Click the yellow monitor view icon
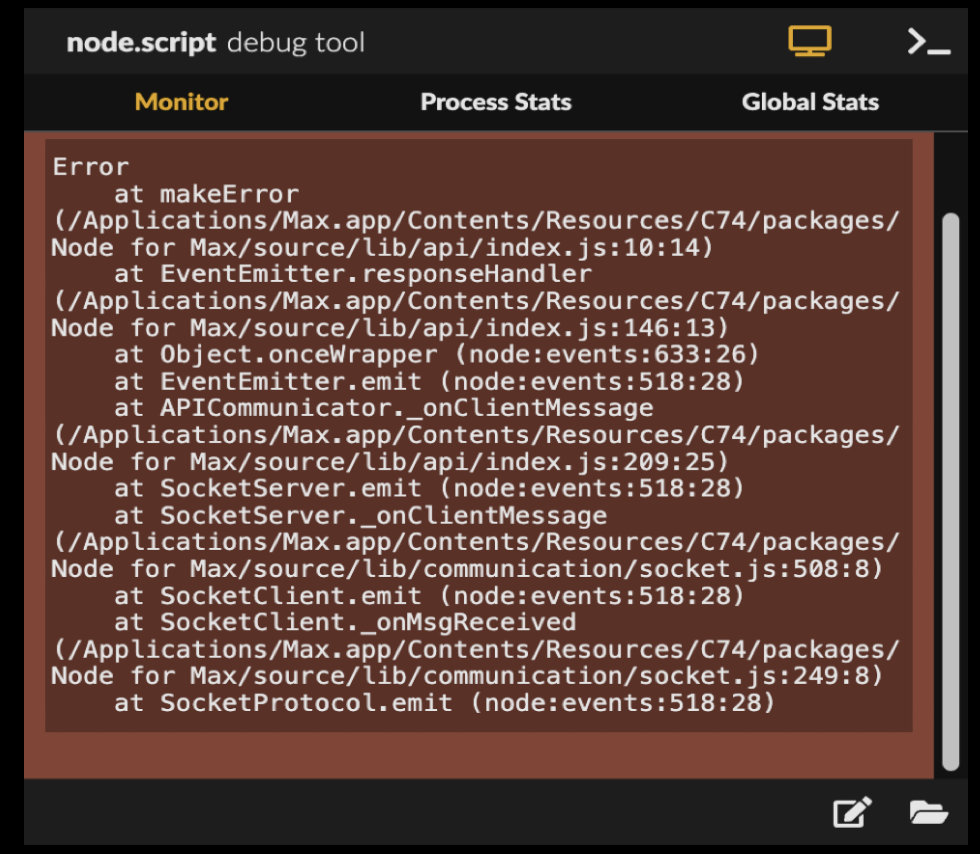The width and height of the screenshot is (980, 854). [810, 41]
